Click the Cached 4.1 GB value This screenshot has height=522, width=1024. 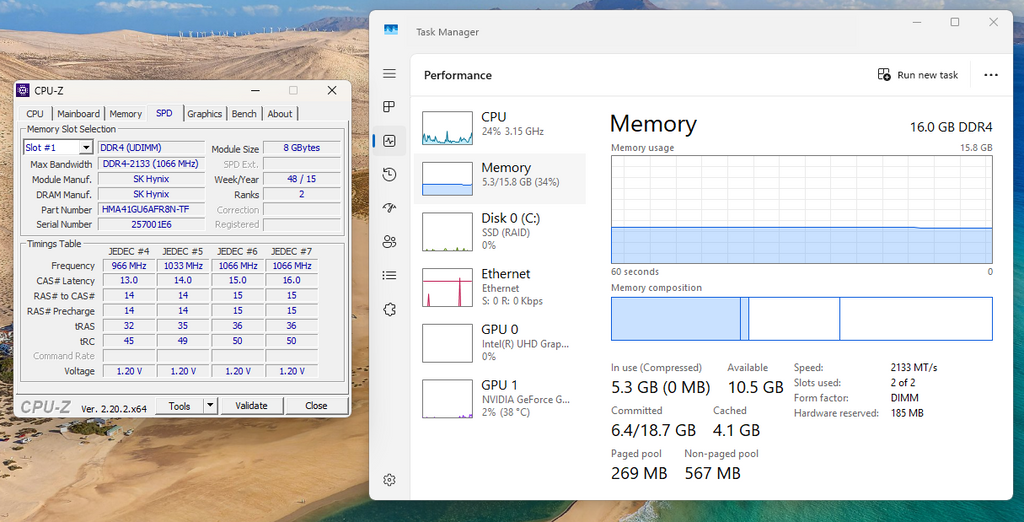(x=736, y=431)
